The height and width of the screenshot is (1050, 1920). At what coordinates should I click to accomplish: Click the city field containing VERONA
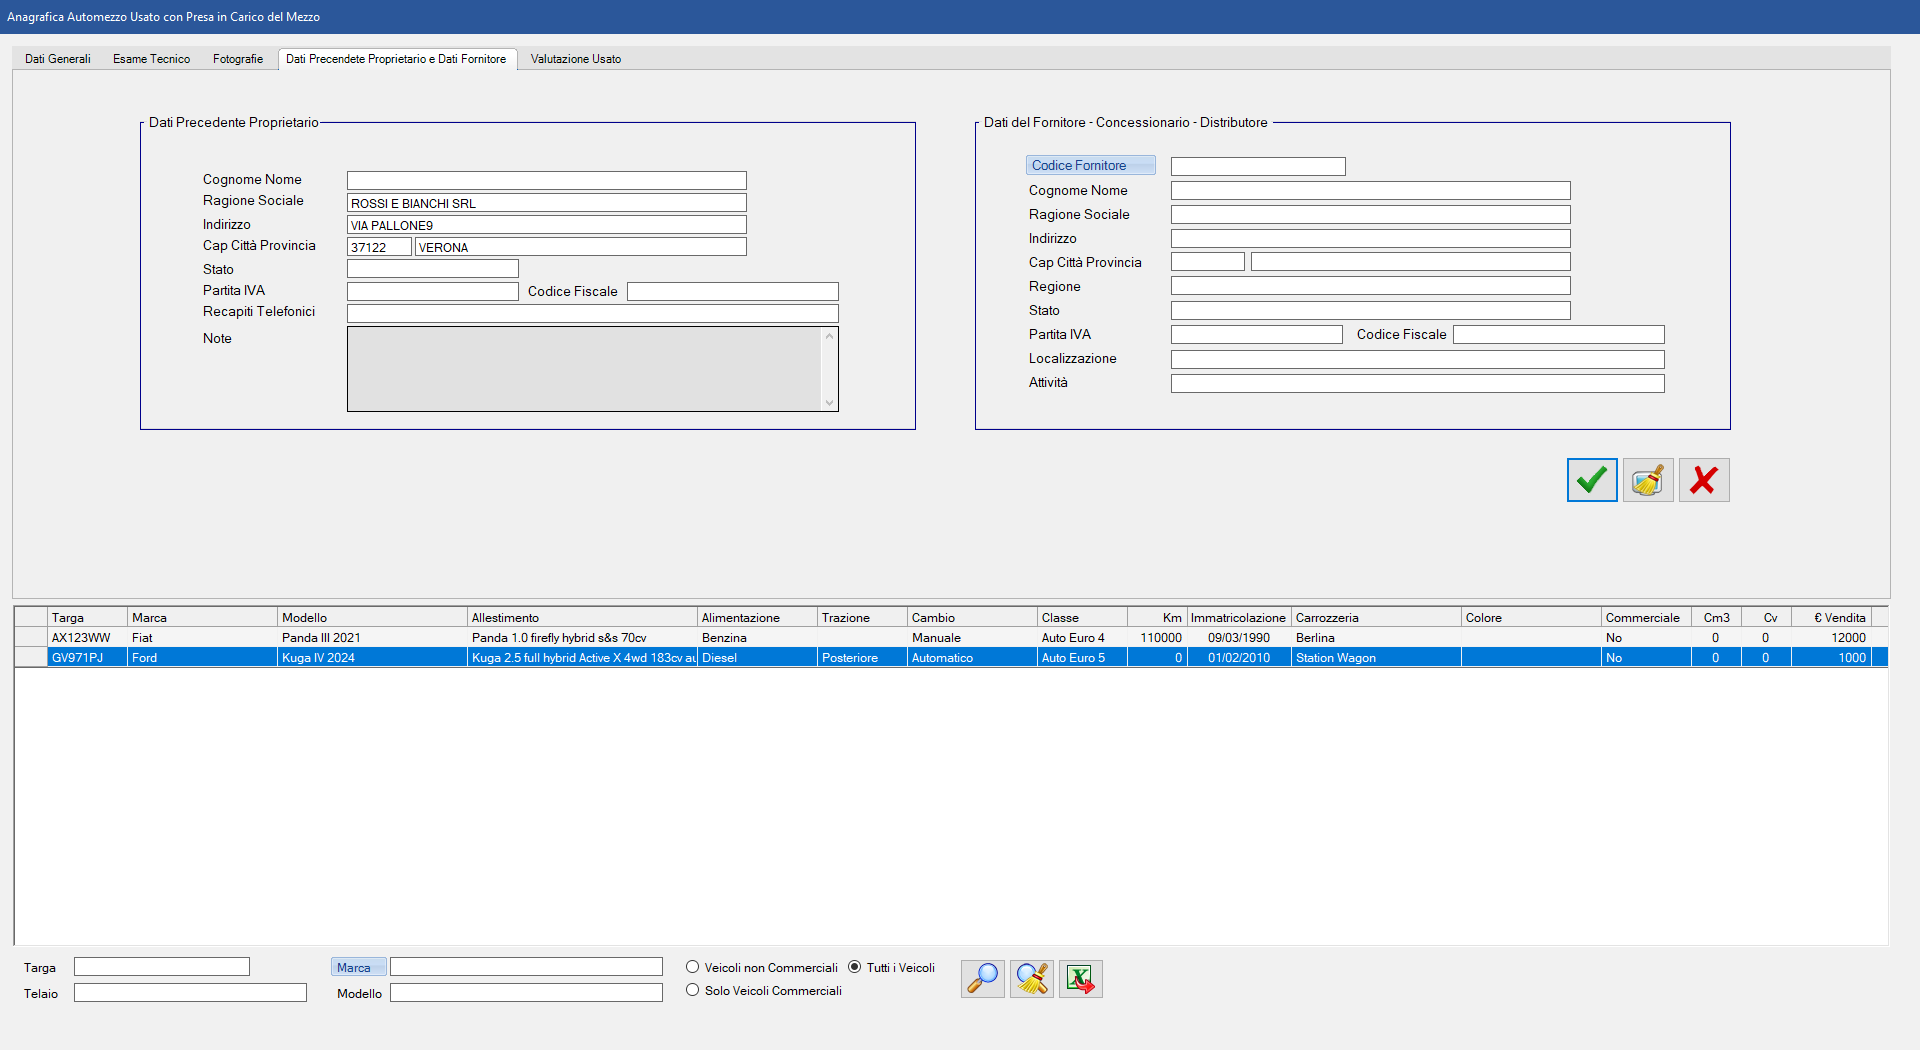tap(580, 247)
